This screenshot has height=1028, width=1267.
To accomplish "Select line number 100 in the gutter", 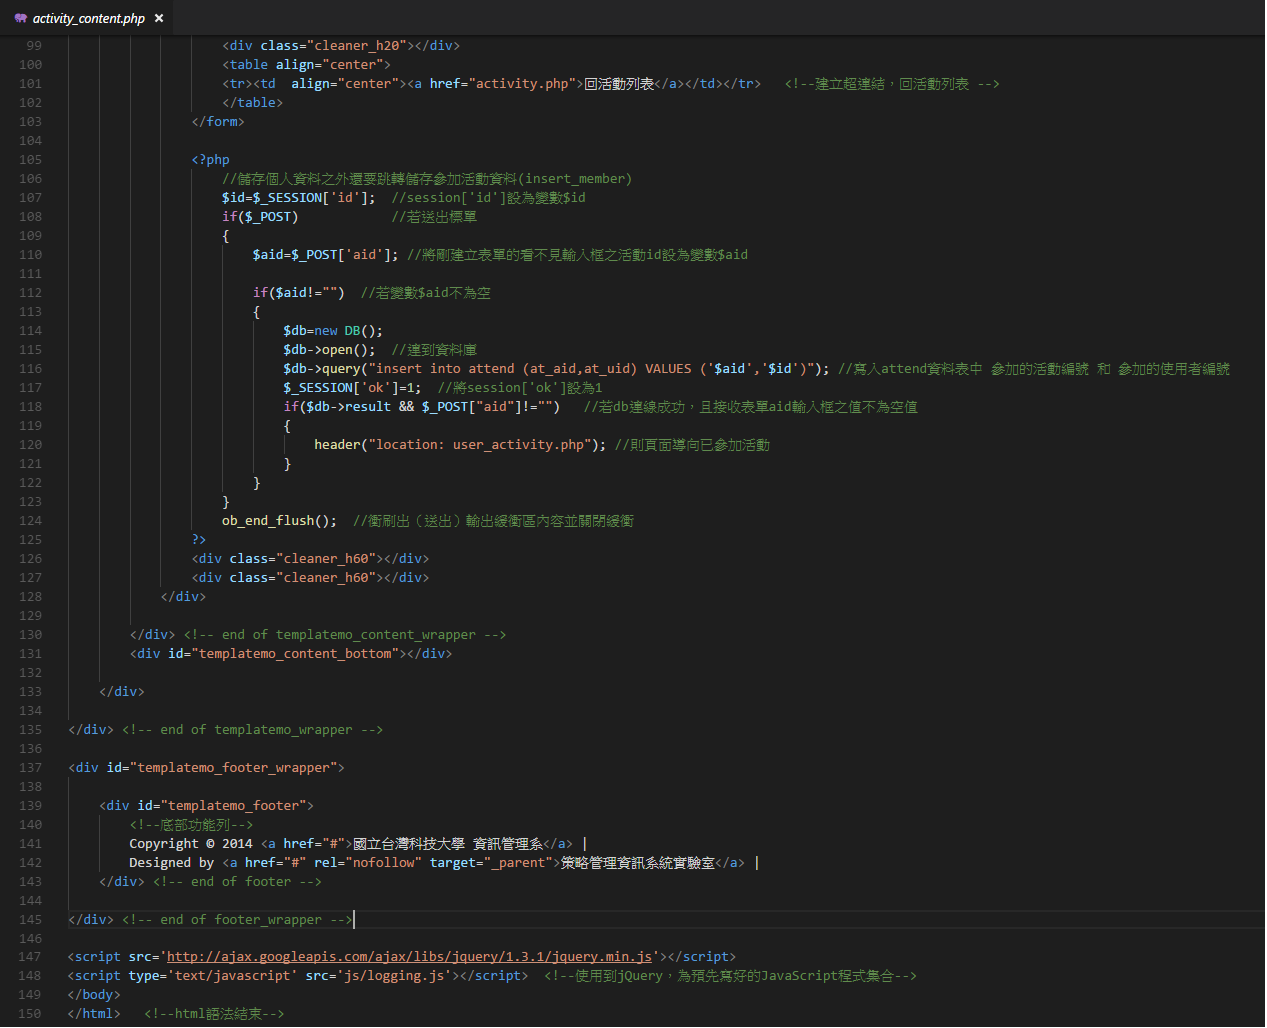I will [31, 65].
